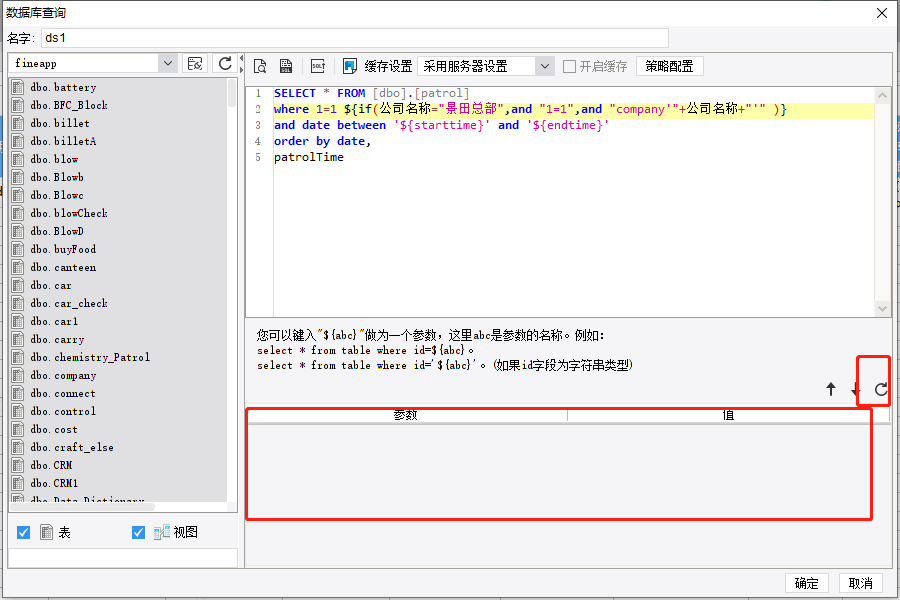Click patrolTime on SQL line 5

click(x=309, y=157)
